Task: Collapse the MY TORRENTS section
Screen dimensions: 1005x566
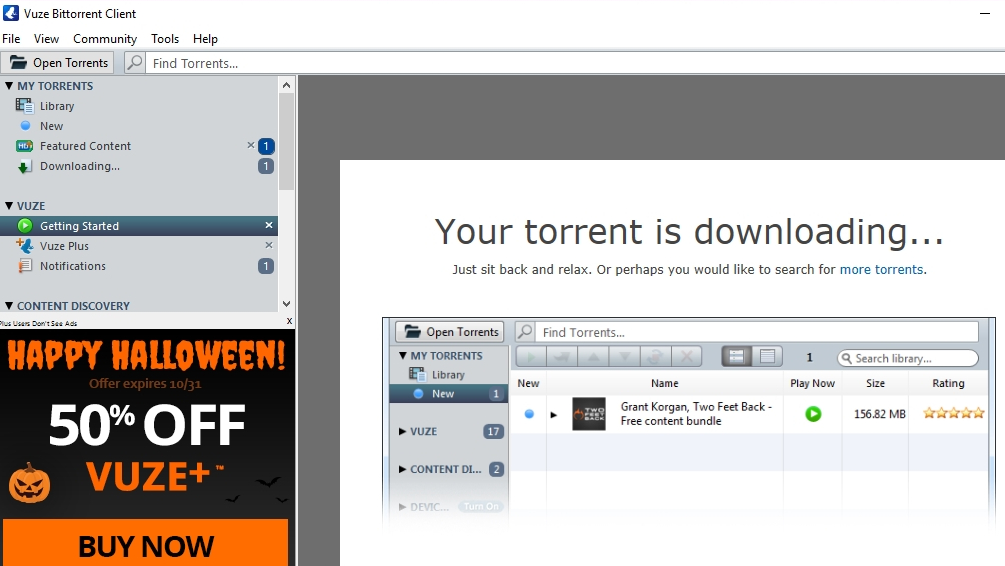Action: click(9, 86)
